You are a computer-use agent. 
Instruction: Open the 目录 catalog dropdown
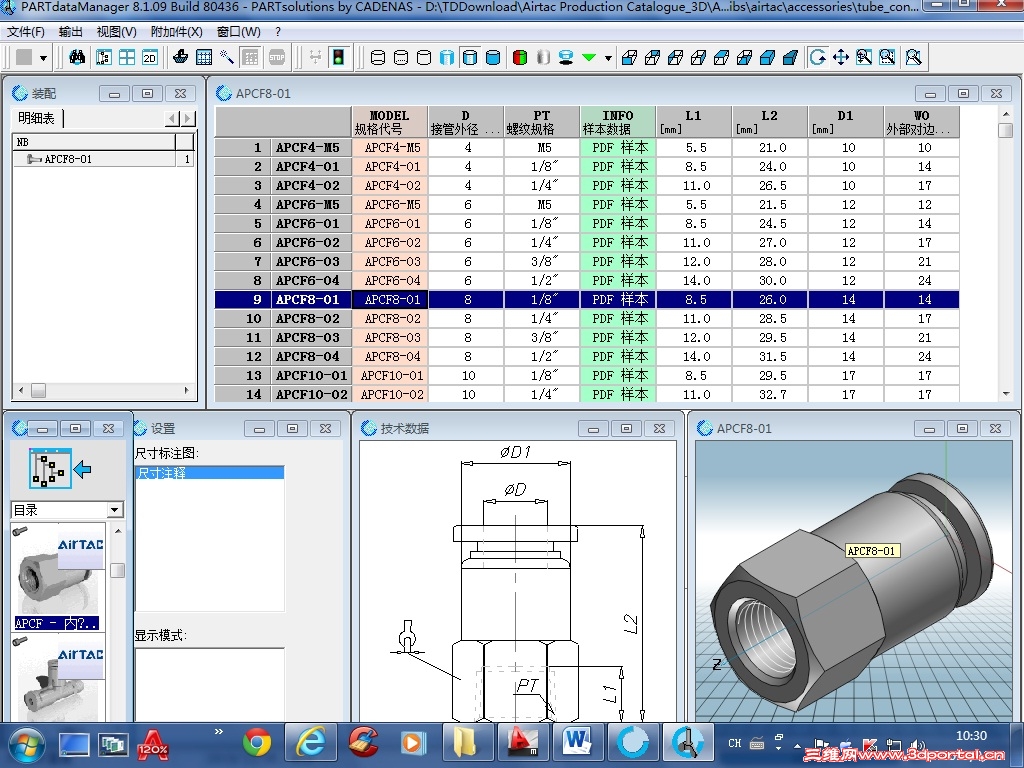[x=114, y=510]
